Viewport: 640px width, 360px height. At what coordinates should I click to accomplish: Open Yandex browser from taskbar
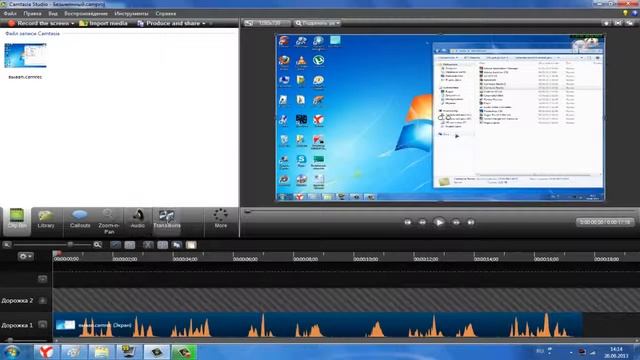(46, 352)
